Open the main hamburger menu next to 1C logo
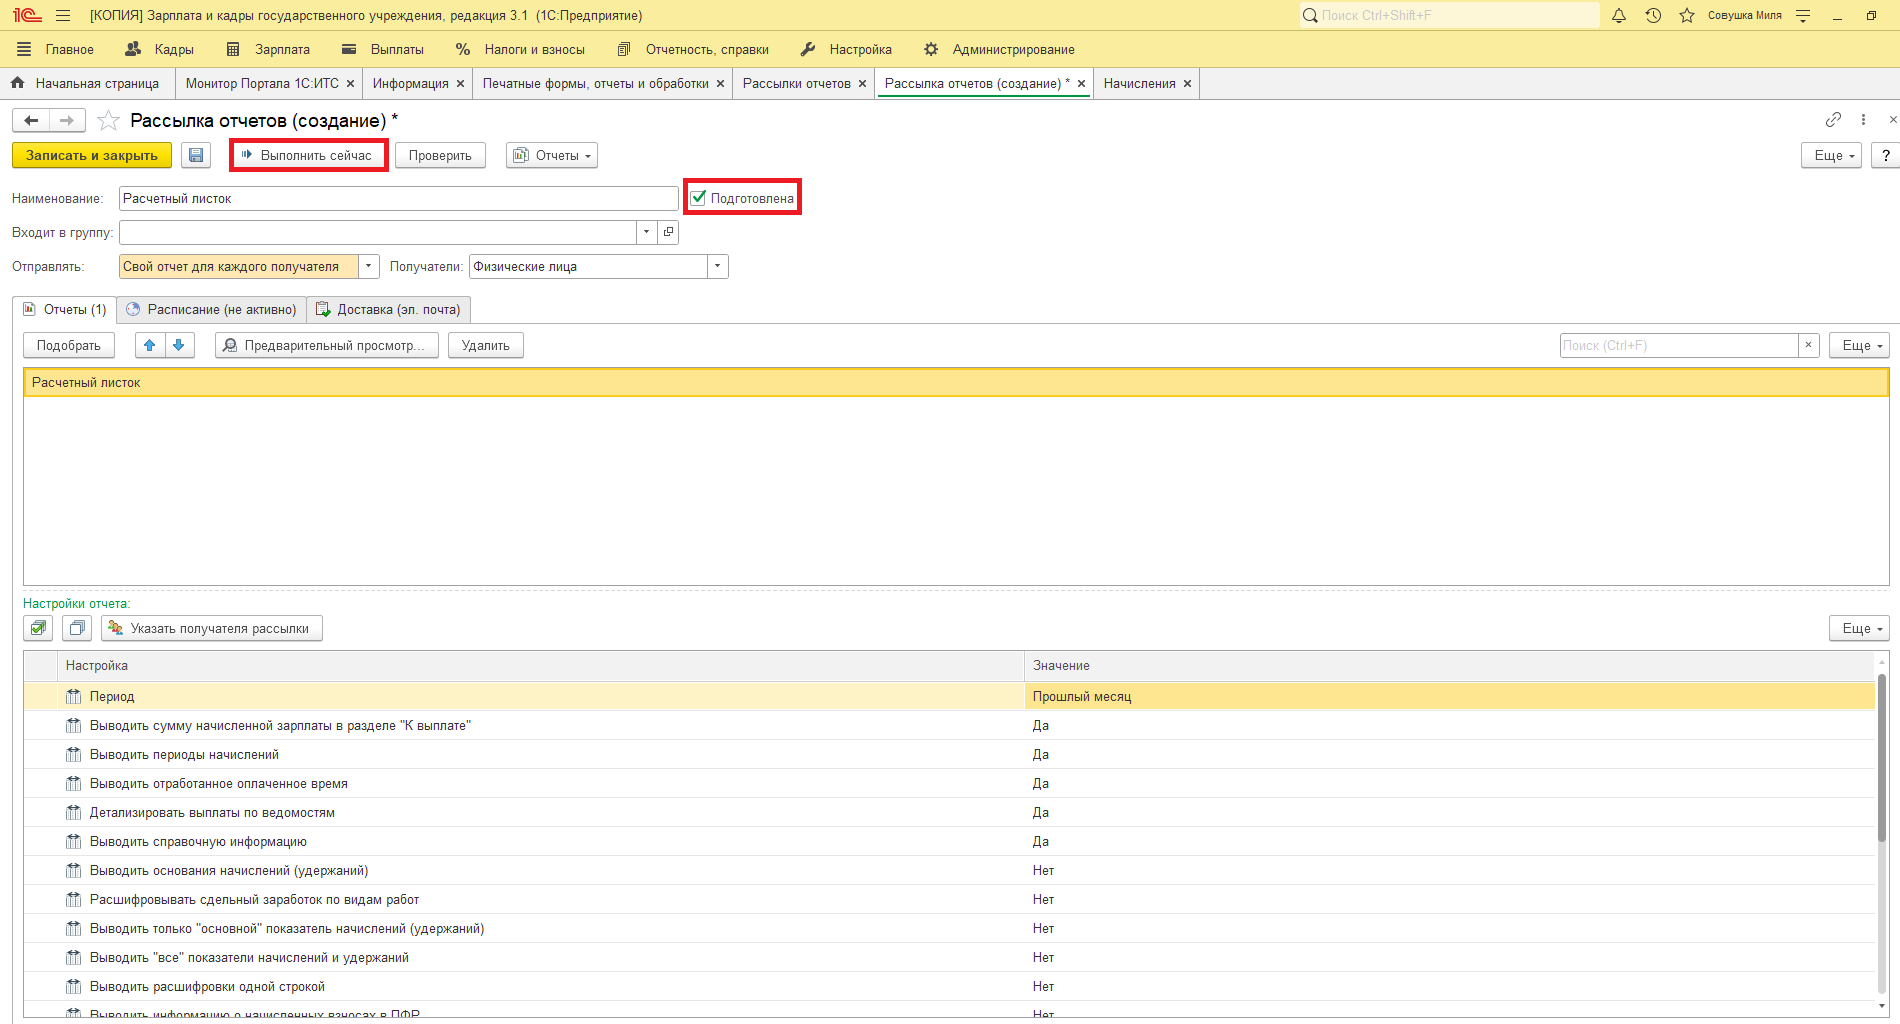The width and height of the screenshot is (1900, 1024). coord(63,16)
